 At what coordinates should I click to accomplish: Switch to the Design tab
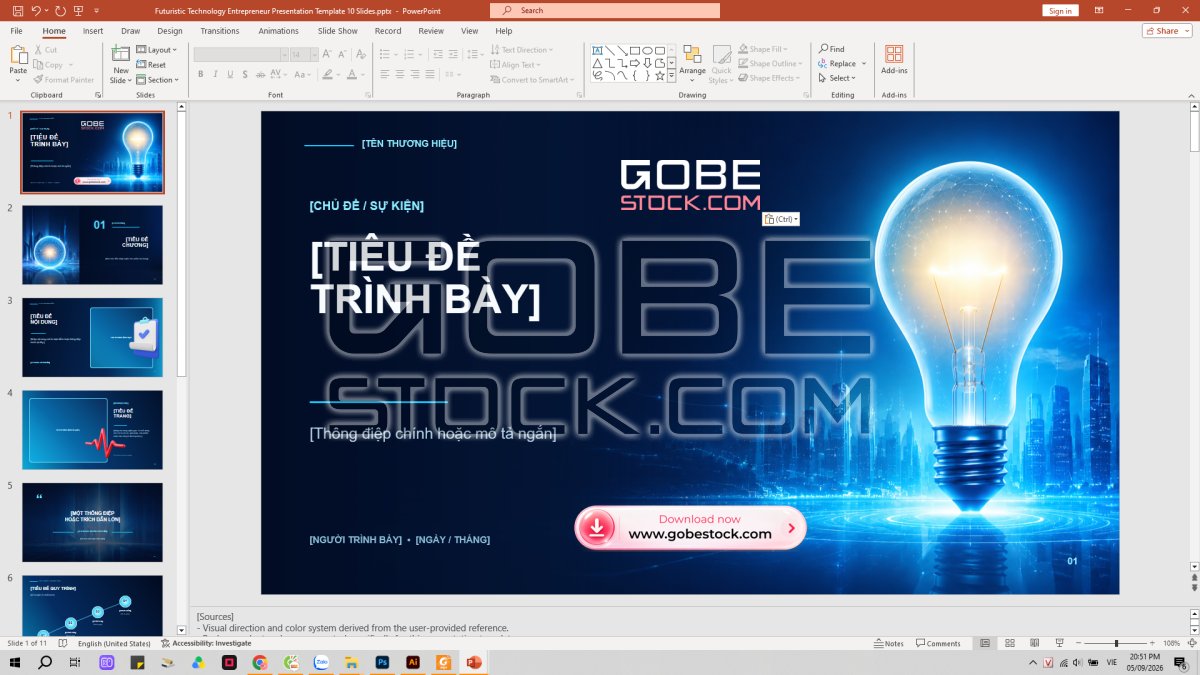[x=170, y=31]
